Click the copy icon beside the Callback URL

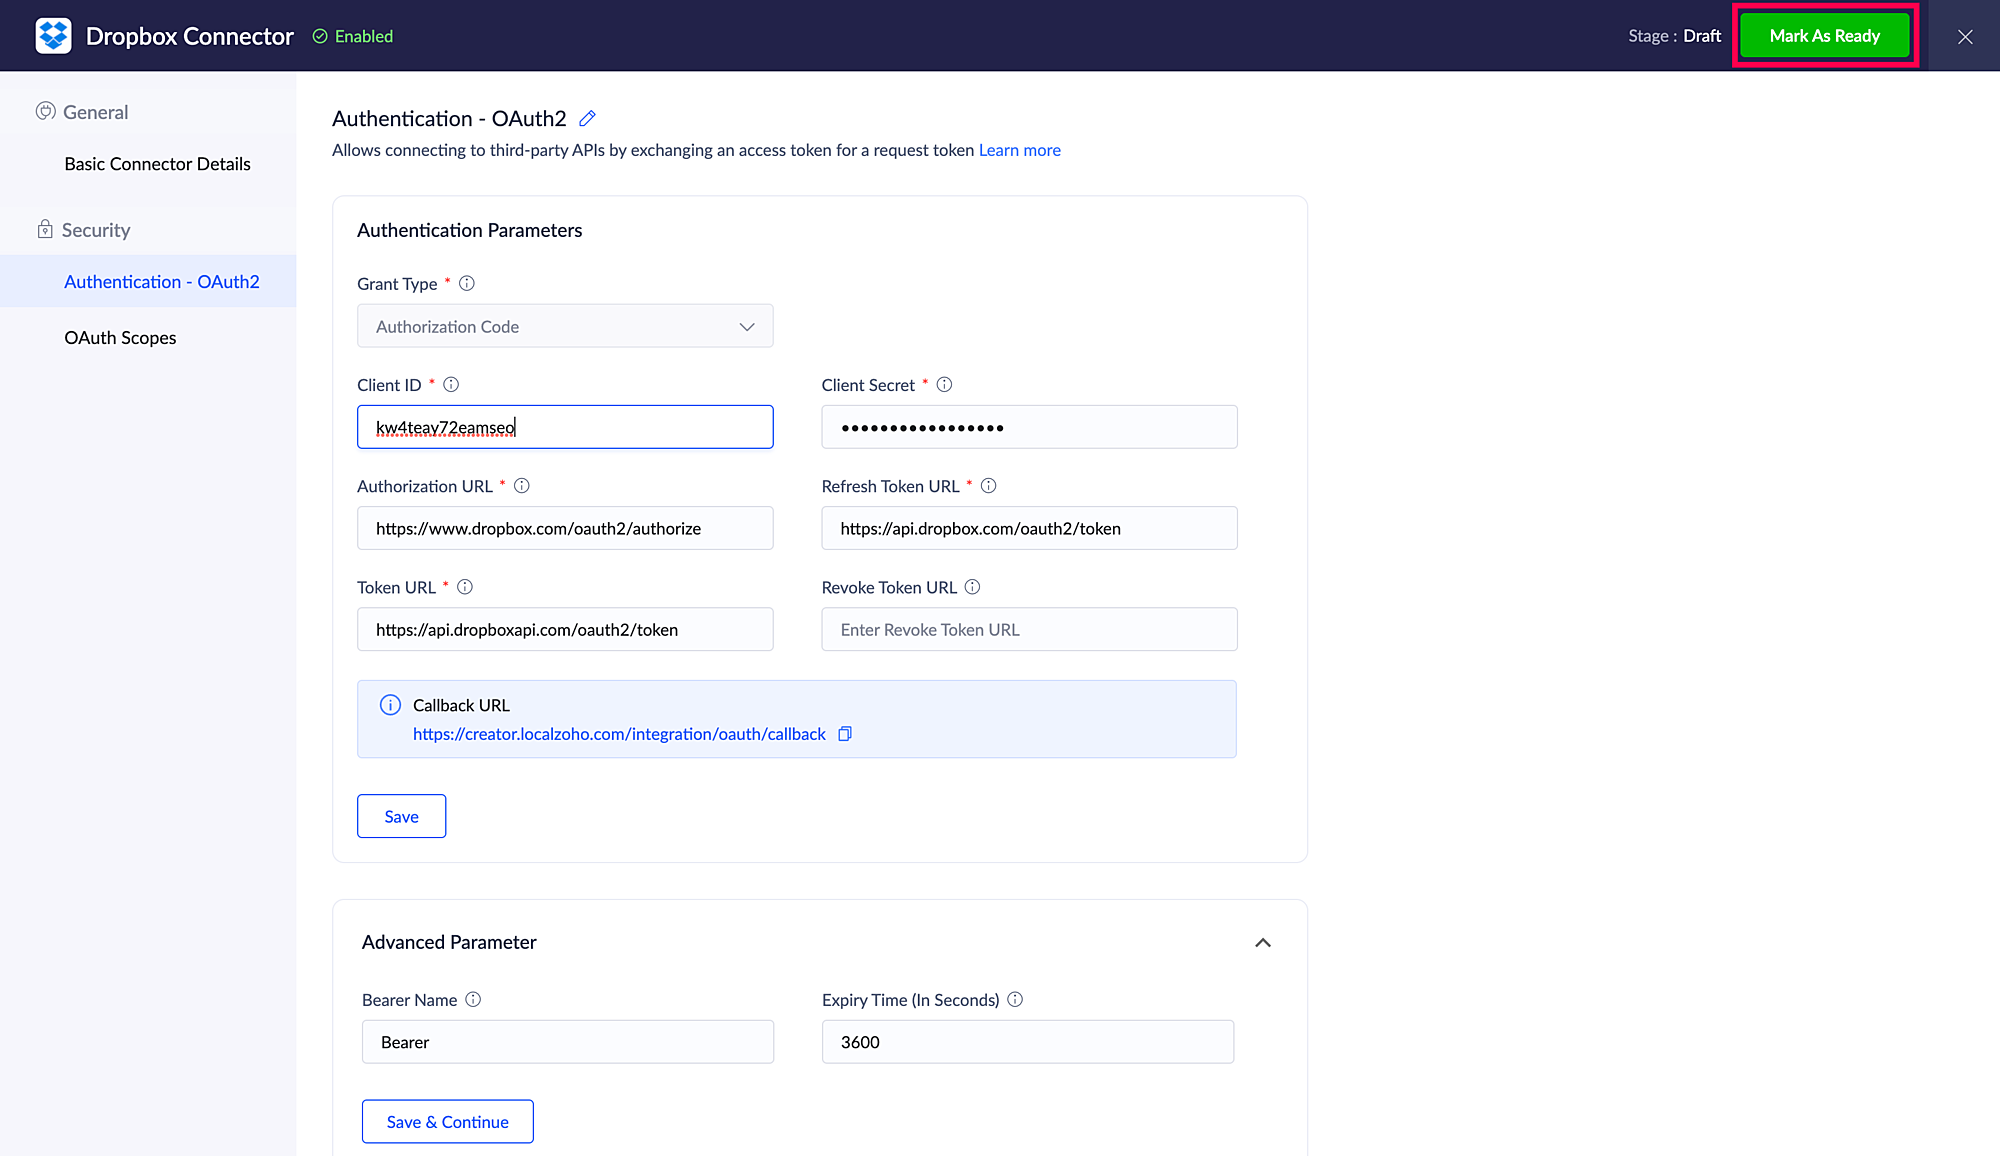[845, 734]
